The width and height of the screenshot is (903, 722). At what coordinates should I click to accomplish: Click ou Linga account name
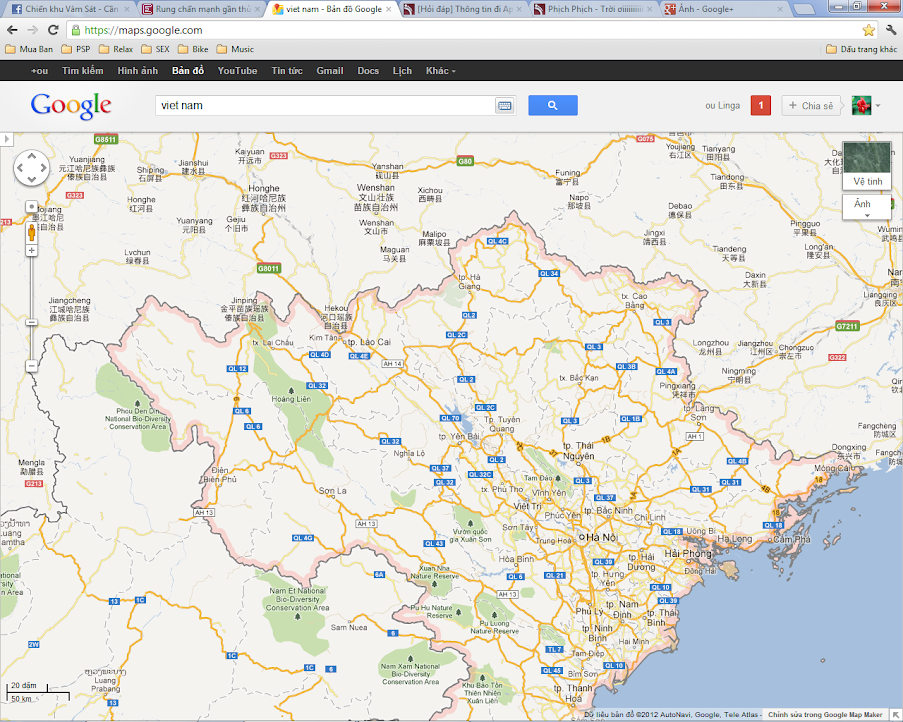pyautogui.click(x=723, y=105)
